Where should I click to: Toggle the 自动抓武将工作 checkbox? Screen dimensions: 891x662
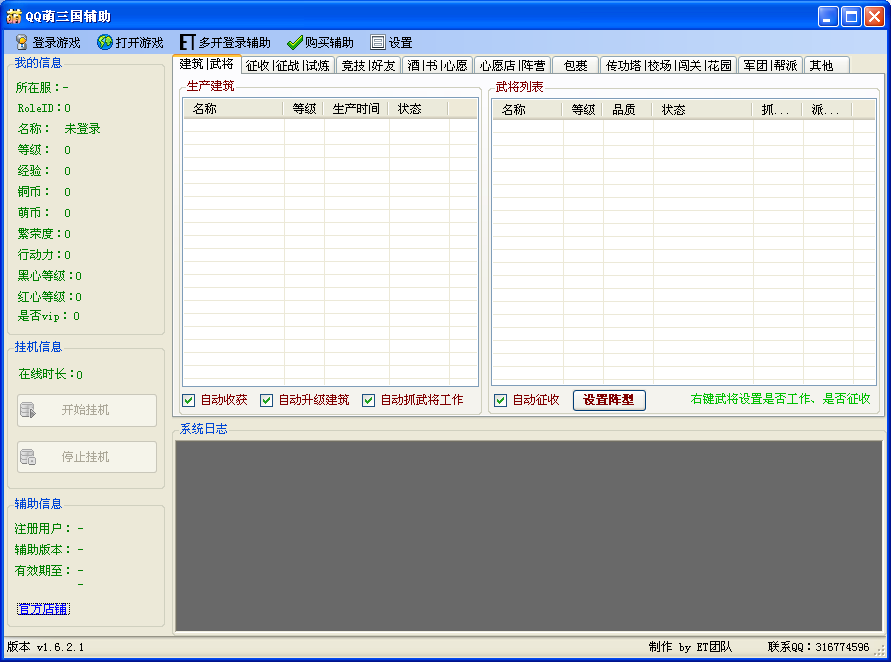click(368, 401)
